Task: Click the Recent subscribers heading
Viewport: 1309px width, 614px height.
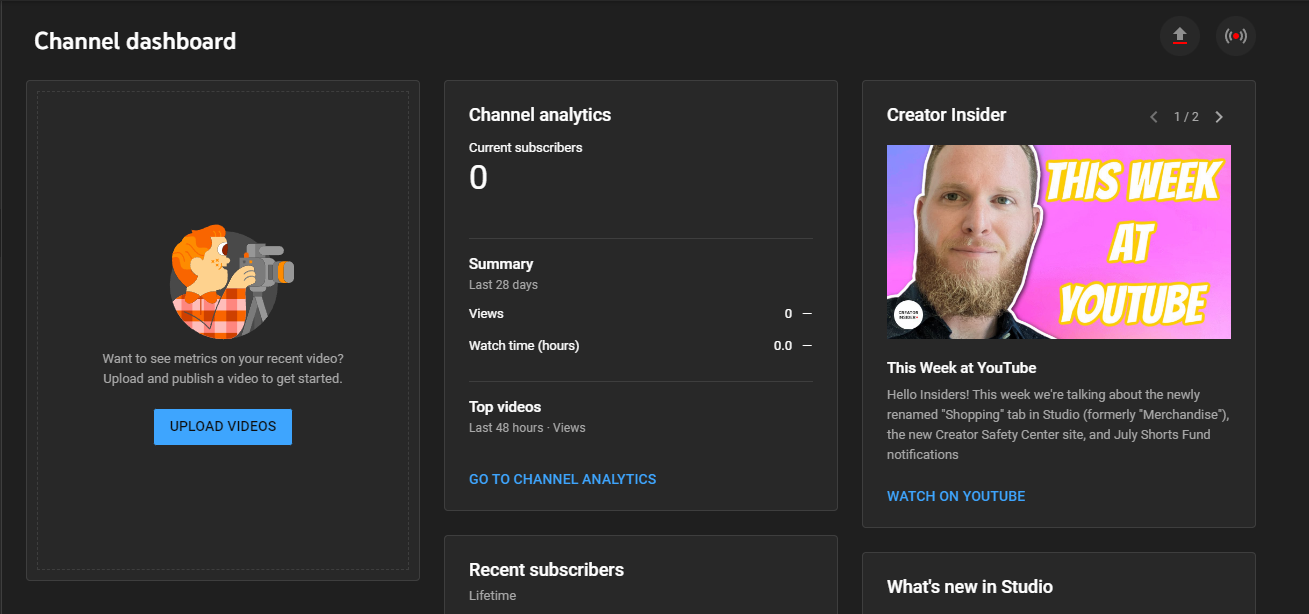Action: (546, 570)
